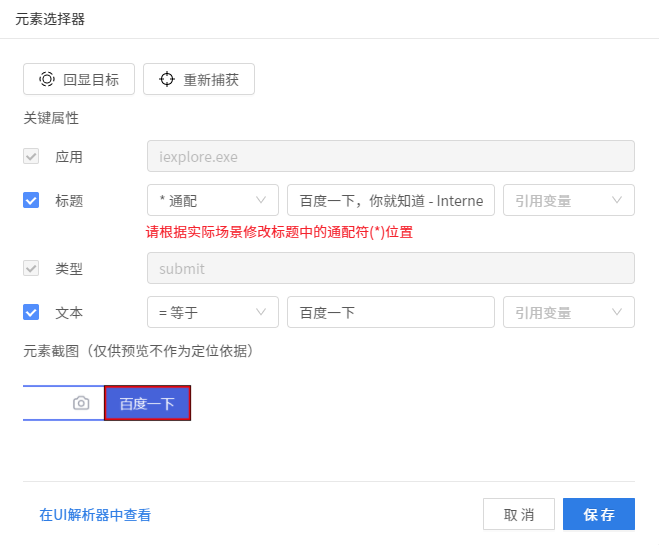Click the 标题 value input field
659x545 pixels.
pyautogui.click(x=390, y=200)
